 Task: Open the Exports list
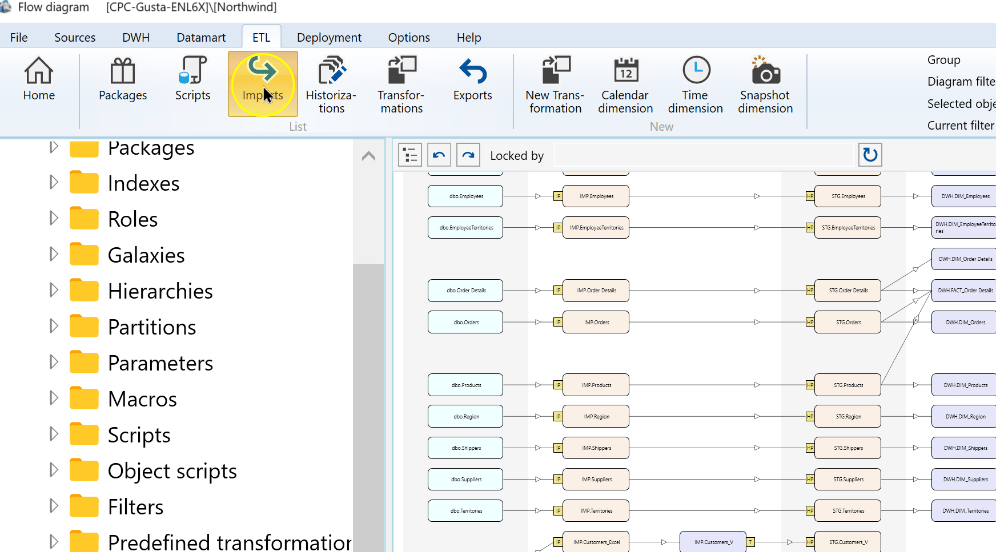(472, 80)
